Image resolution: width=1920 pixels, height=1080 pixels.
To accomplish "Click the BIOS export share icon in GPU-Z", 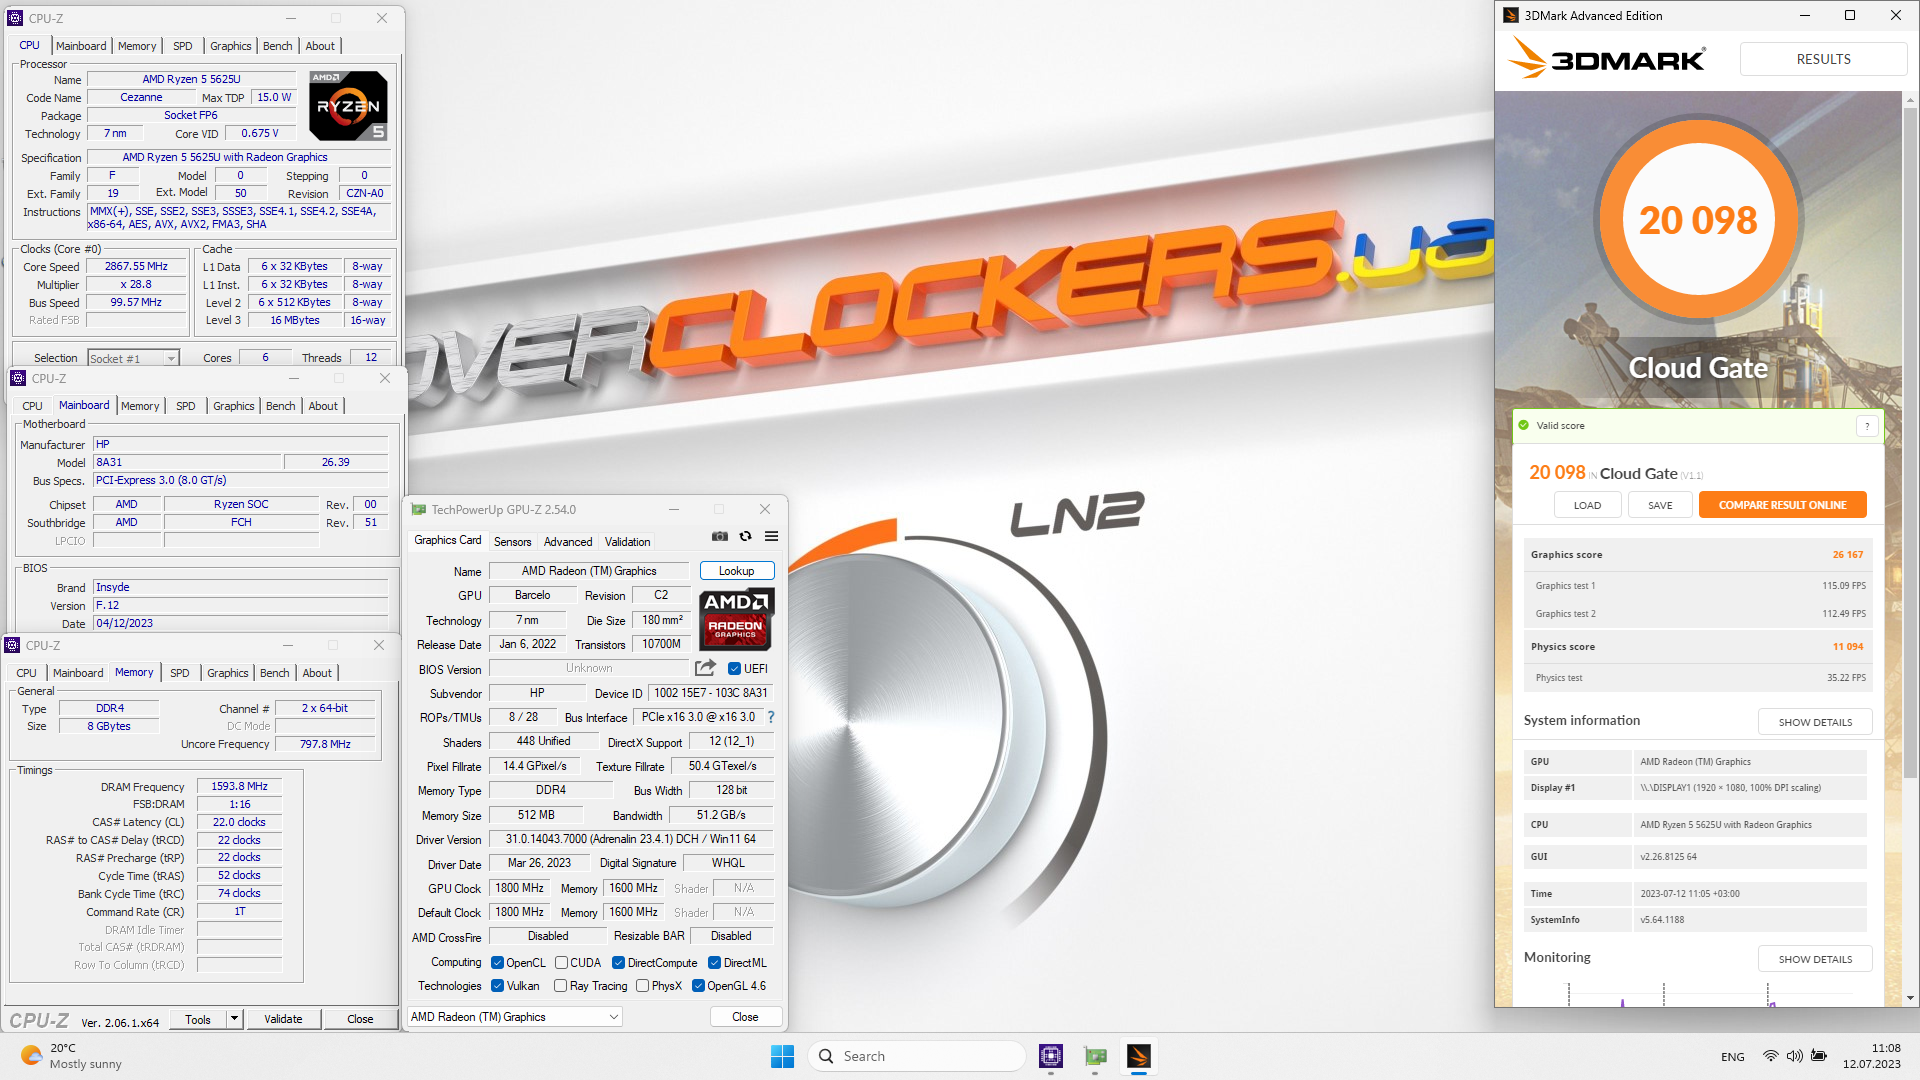I will pyautogui.click(x=705, y=668).
